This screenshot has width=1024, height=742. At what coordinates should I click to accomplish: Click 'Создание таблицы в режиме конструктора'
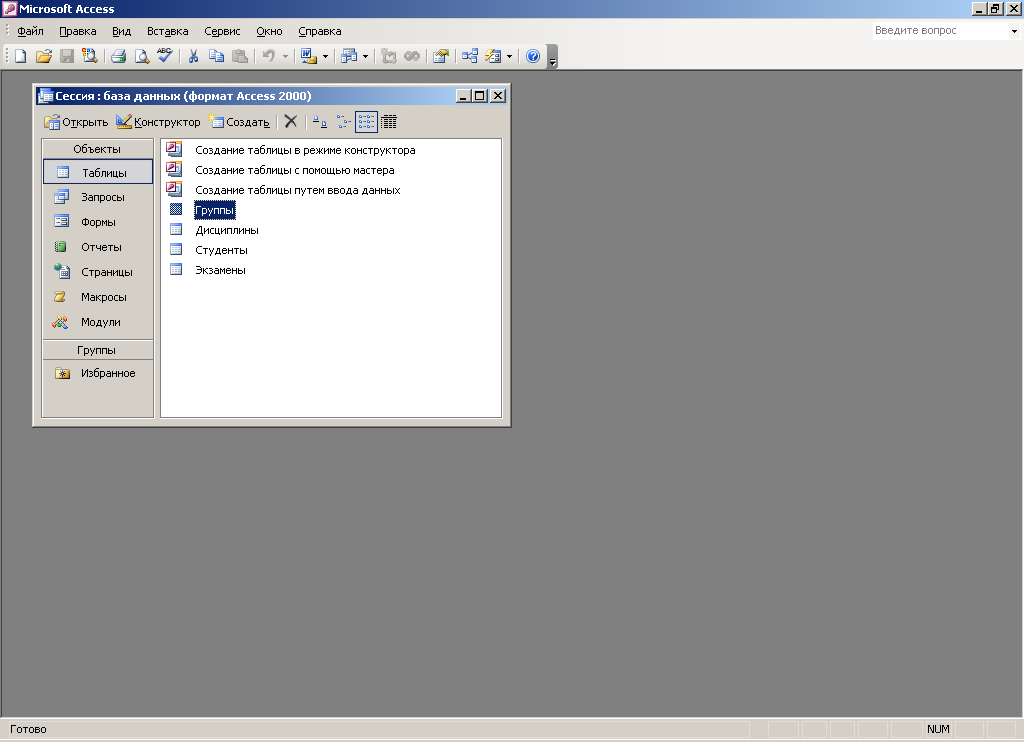[305, 150]
